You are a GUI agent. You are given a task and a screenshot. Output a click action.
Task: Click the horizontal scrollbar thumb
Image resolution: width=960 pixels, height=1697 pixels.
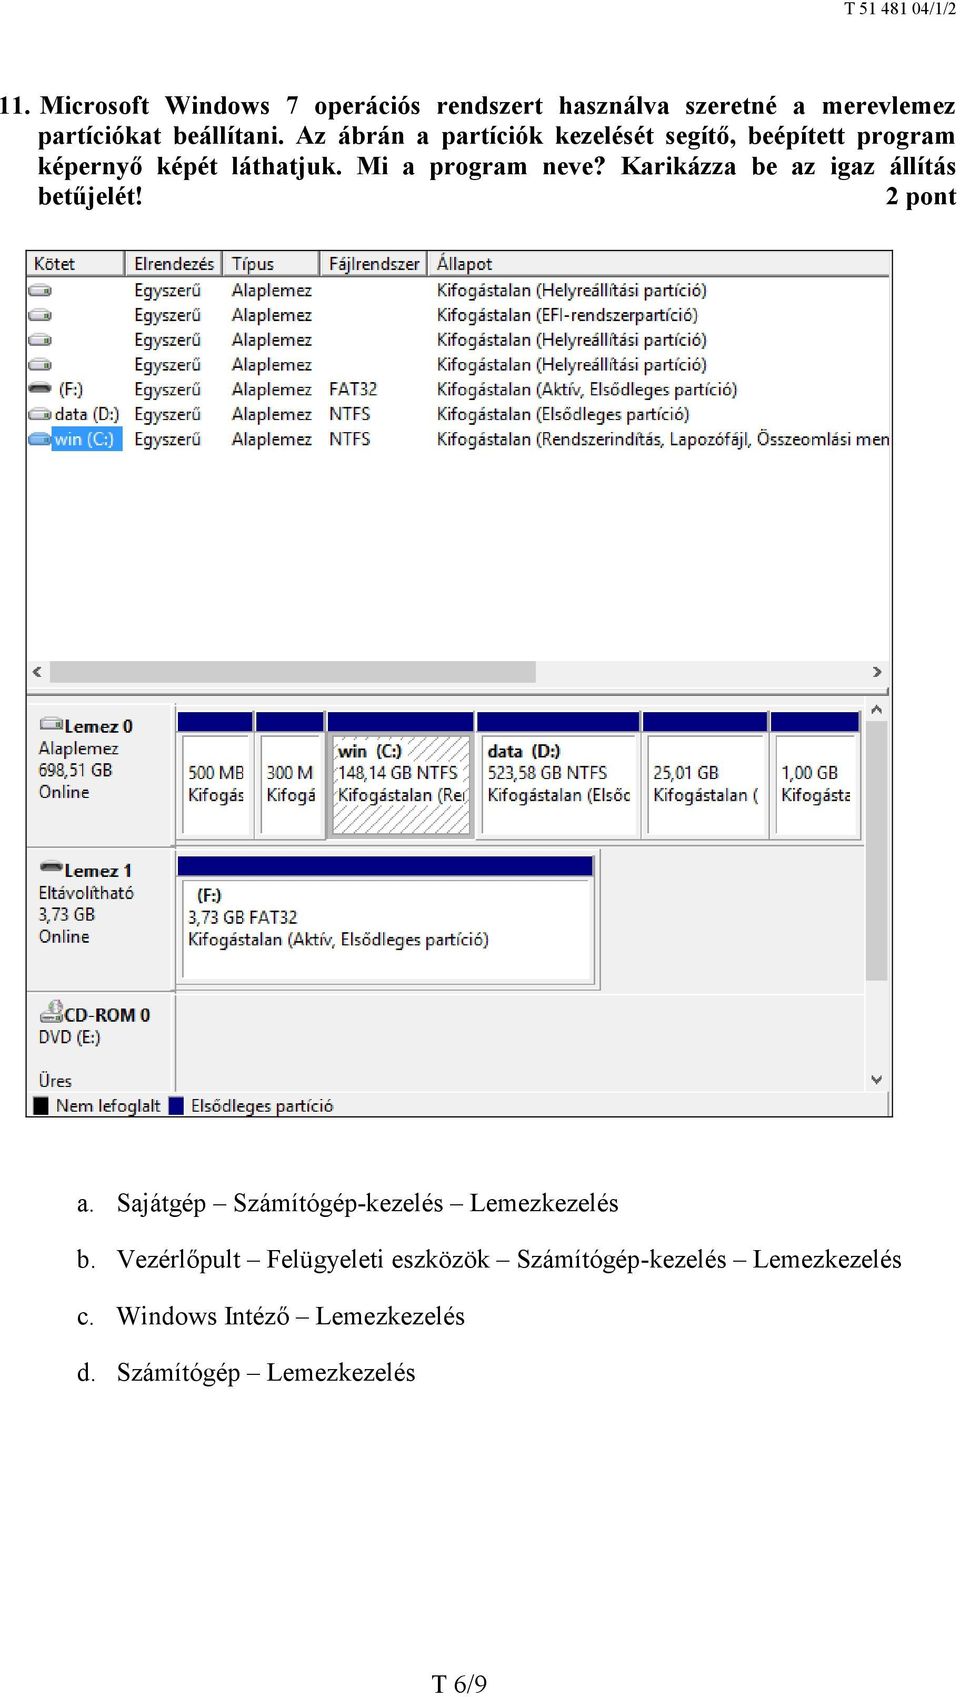(x=293, y=672)
